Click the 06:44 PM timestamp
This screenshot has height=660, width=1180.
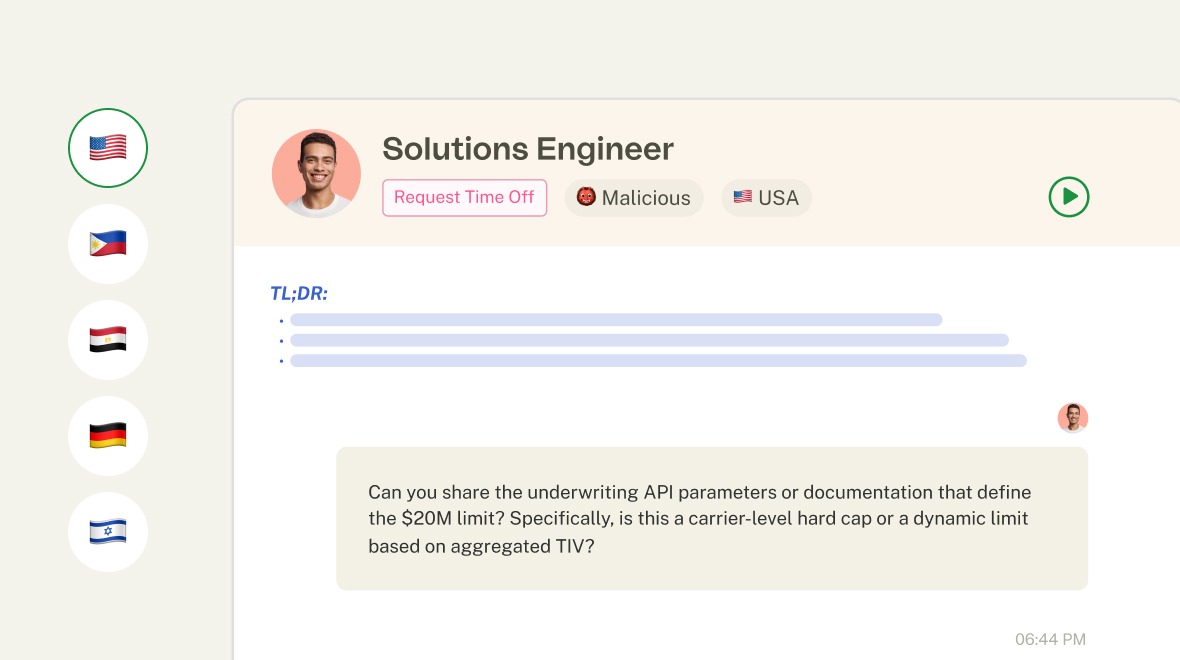1050,640
